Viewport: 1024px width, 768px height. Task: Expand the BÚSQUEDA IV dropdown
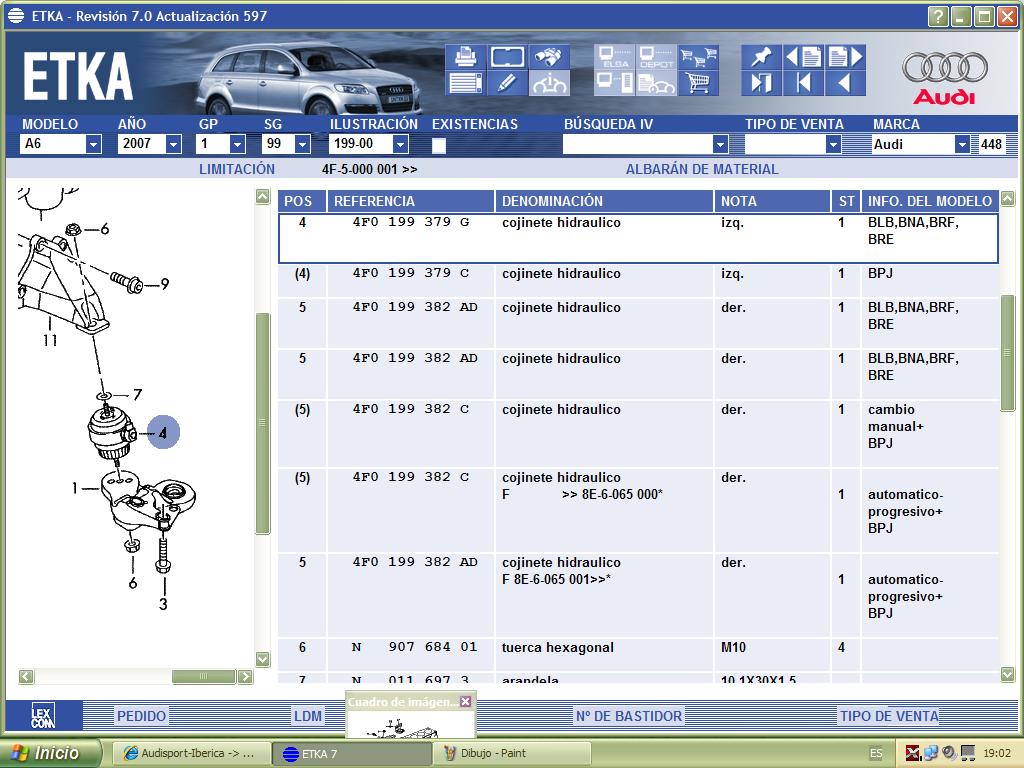[x=720, y=144]
